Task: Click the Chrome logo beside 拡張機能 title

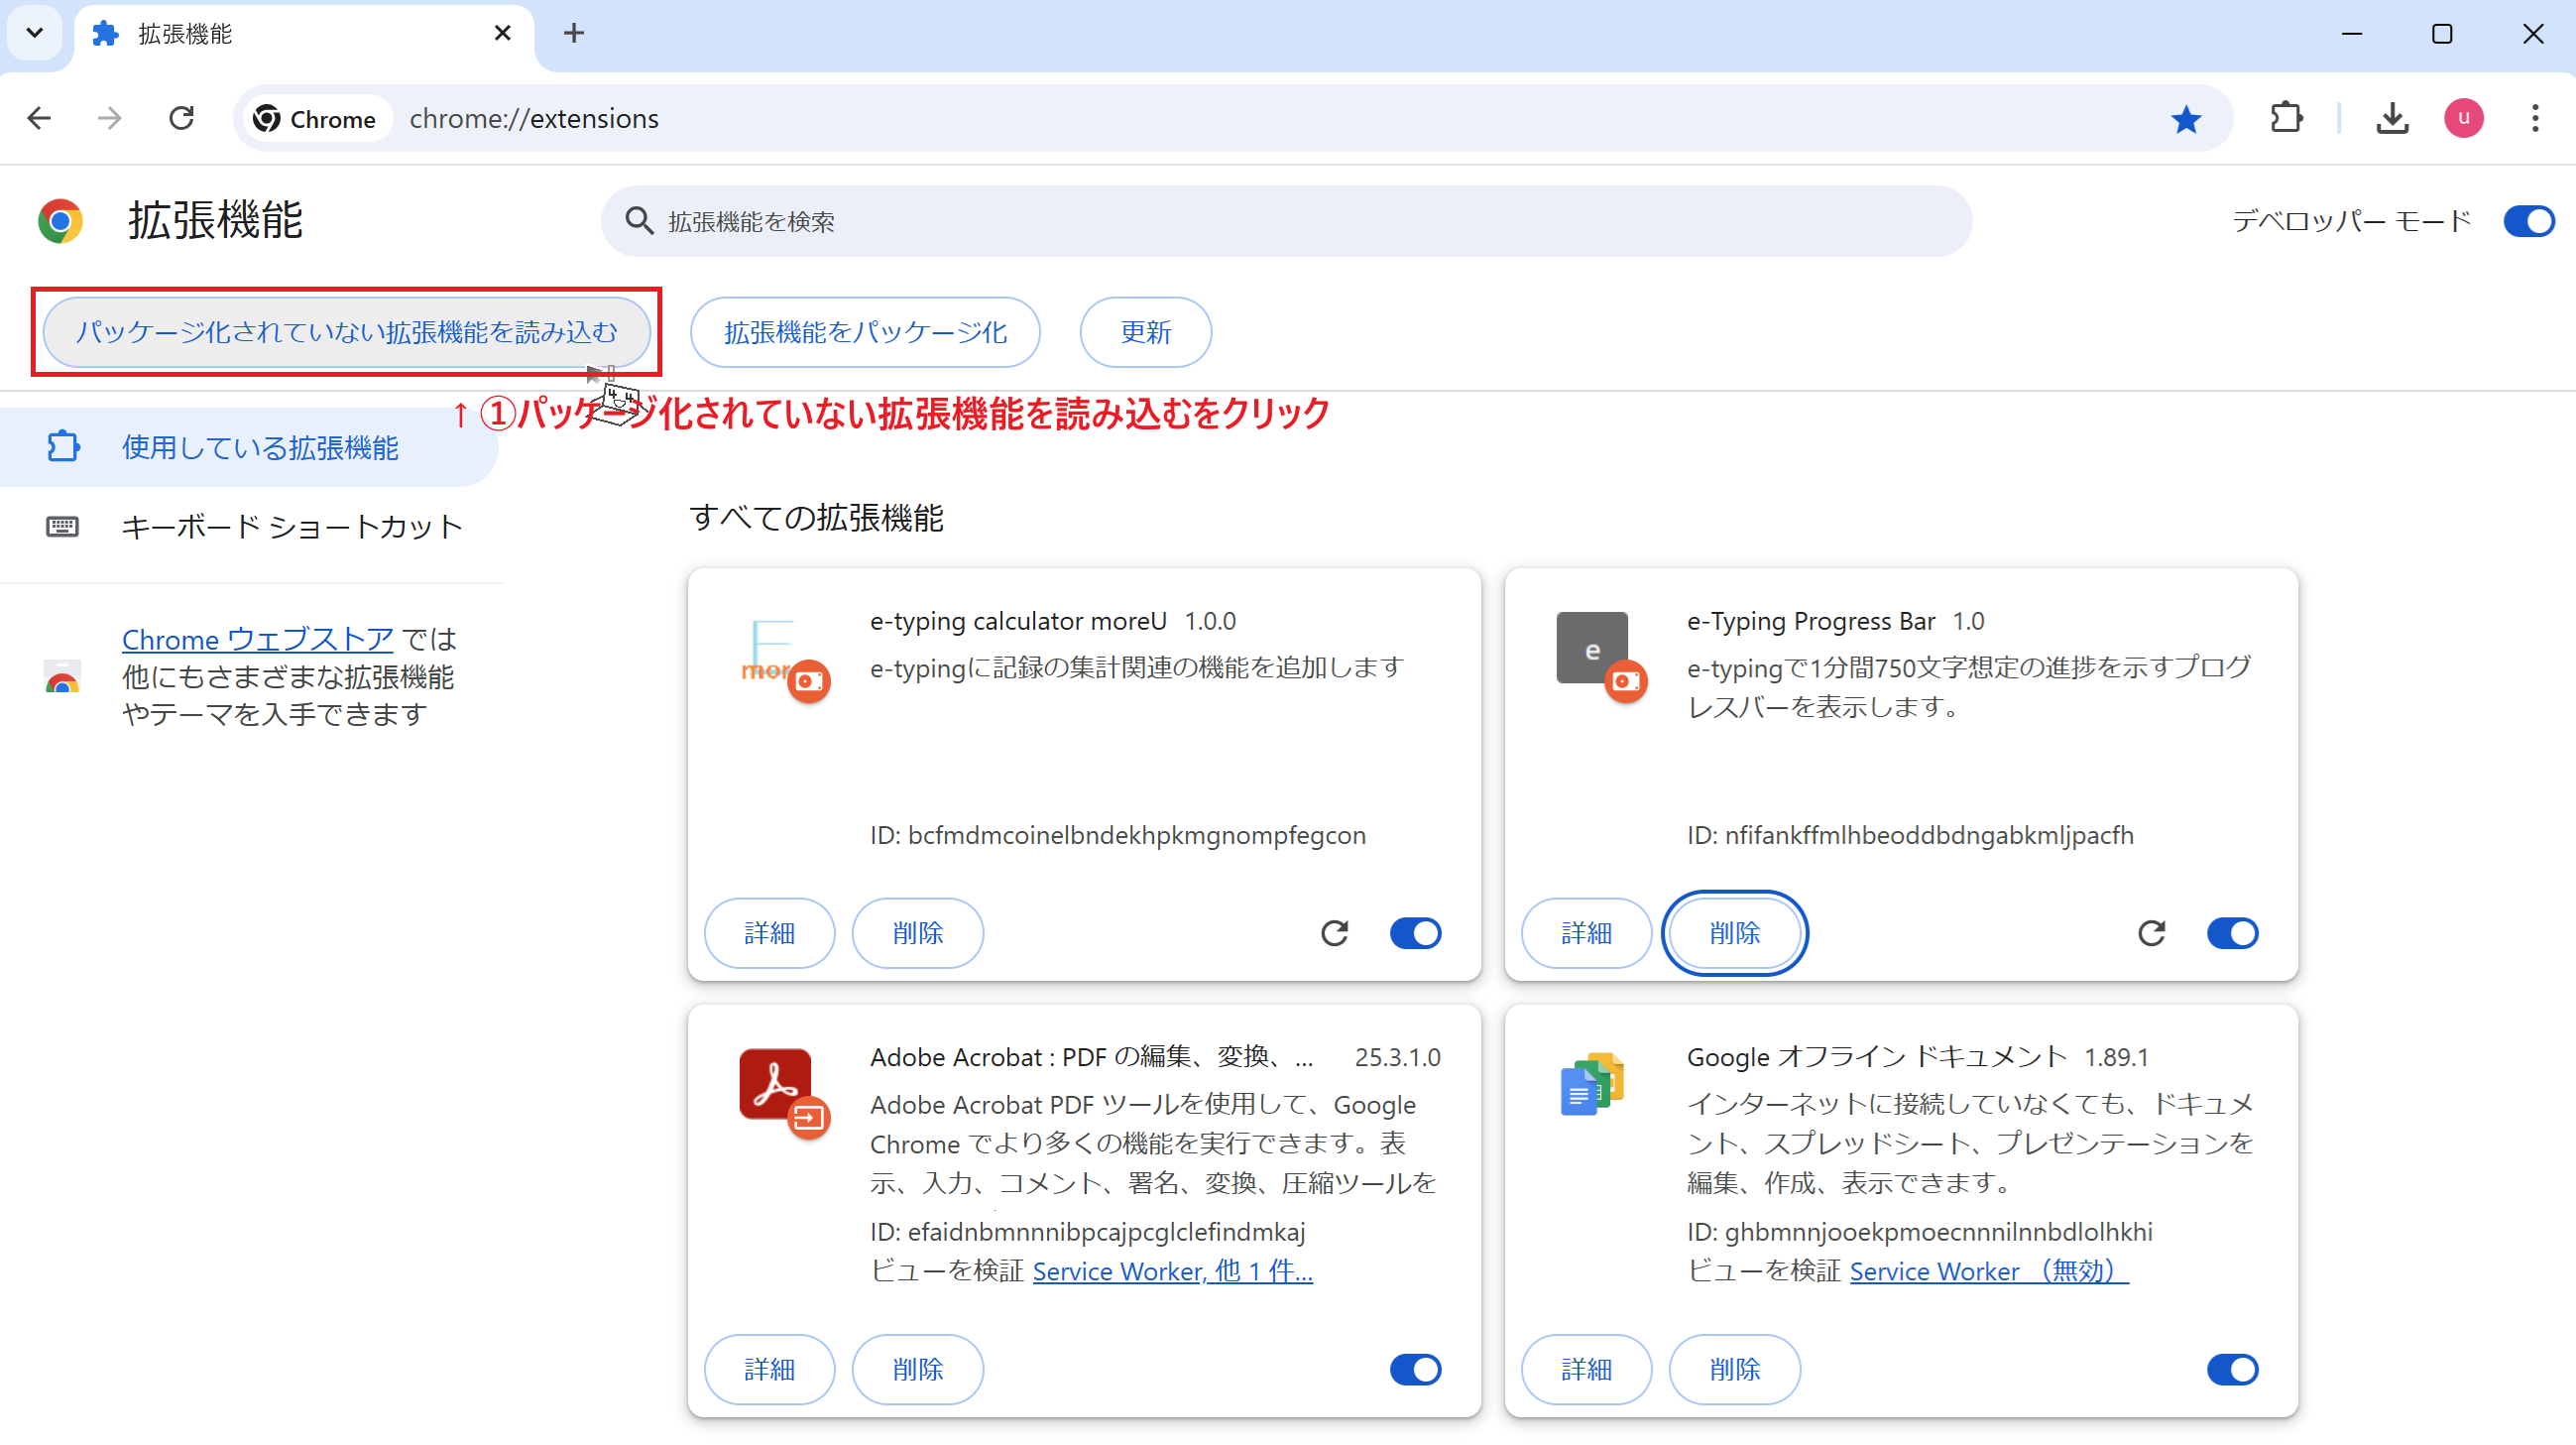Action: pos(60,221)
